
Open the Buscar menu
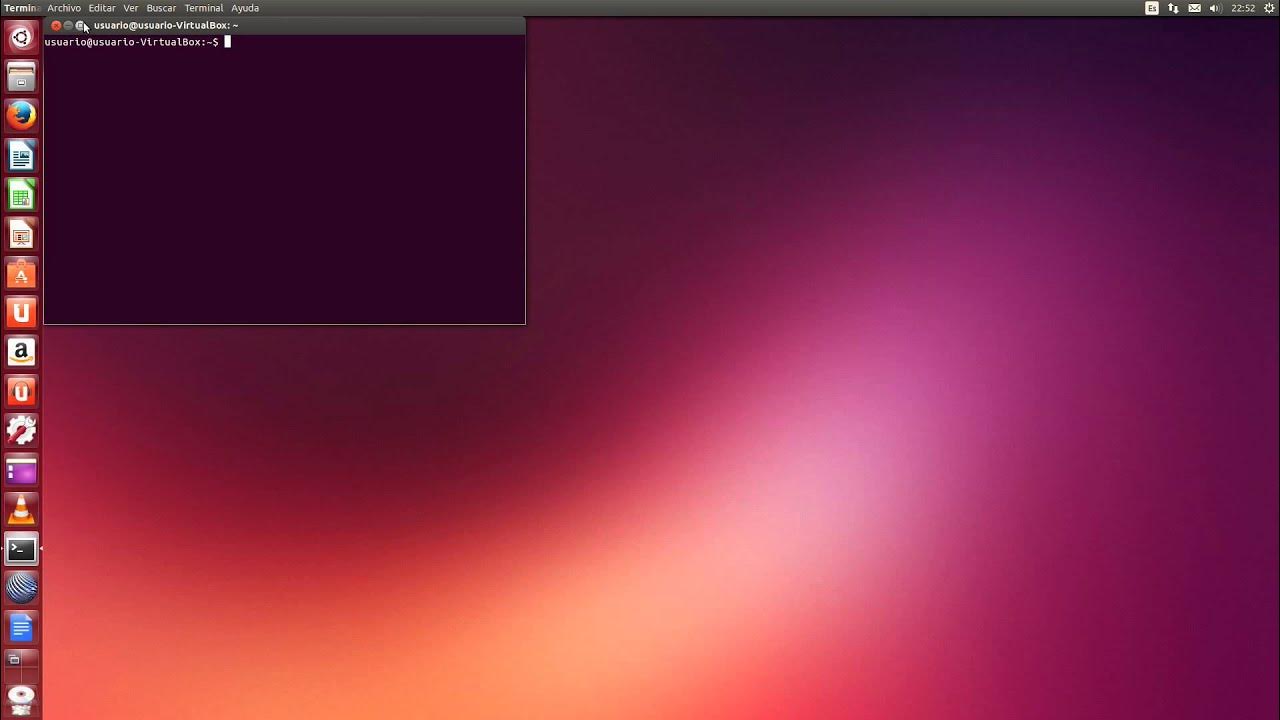pyautogui.click(x=161, y=8)
